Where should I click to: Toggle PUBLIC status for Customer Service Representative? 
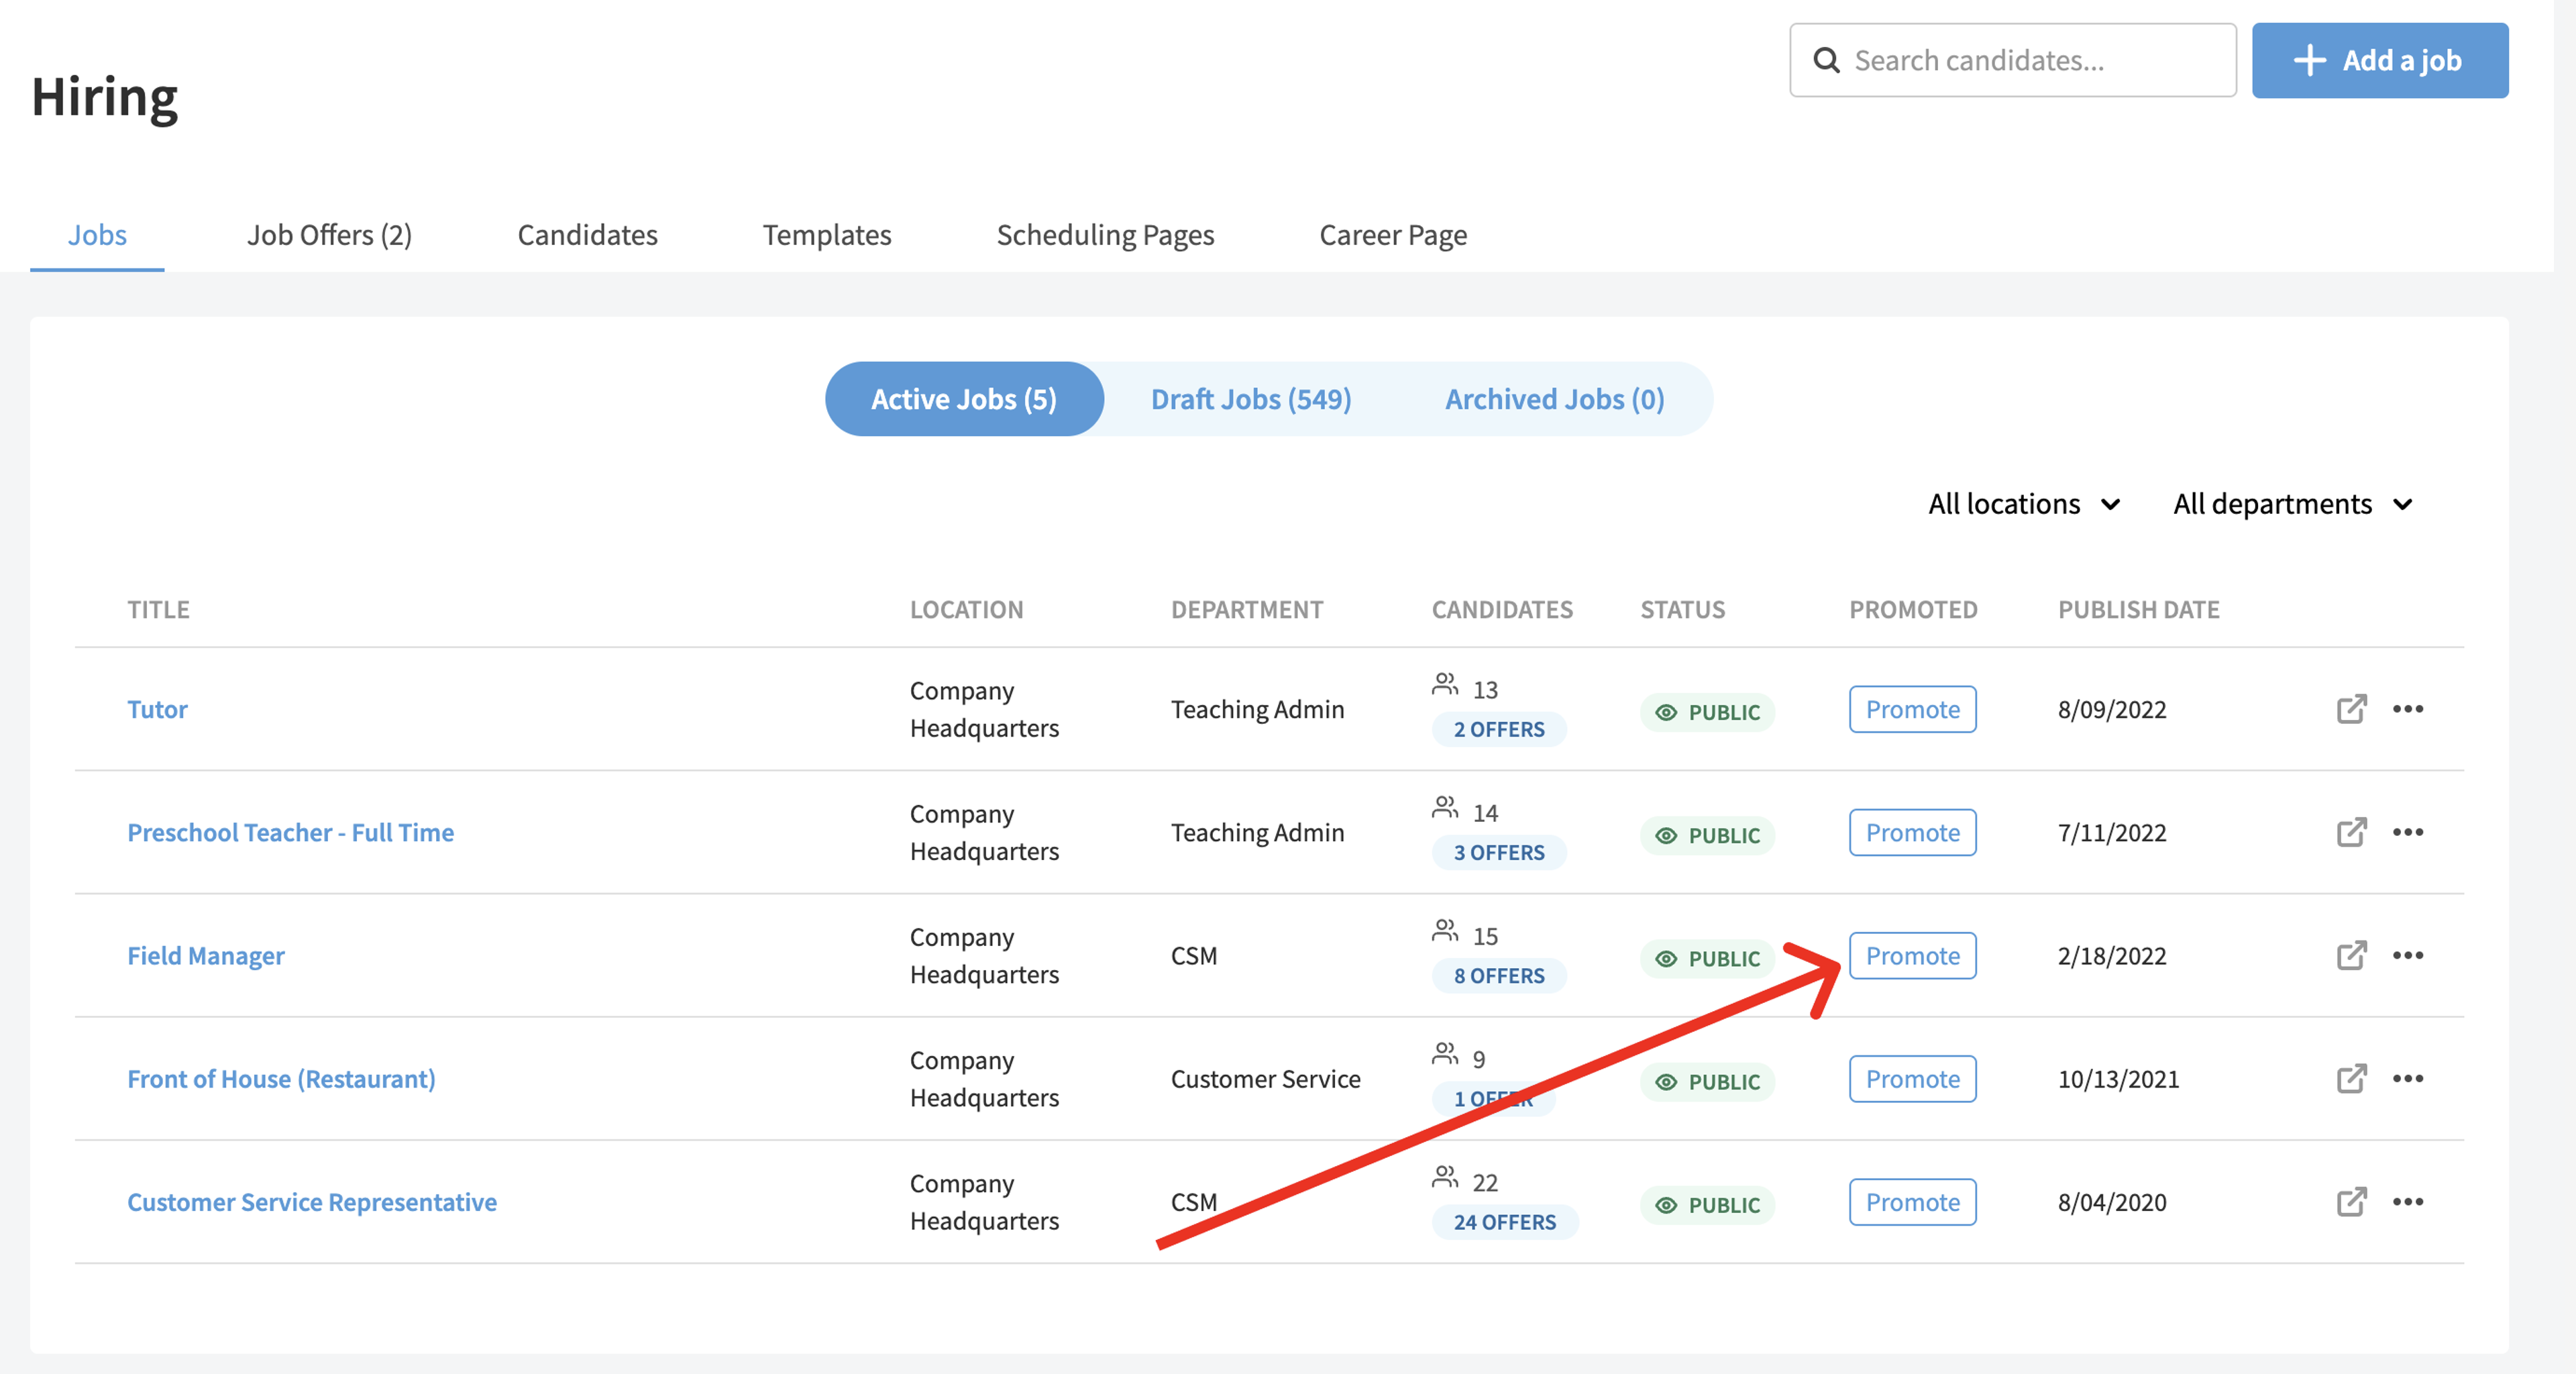pyautogui.click(x=1707, y=1205)
